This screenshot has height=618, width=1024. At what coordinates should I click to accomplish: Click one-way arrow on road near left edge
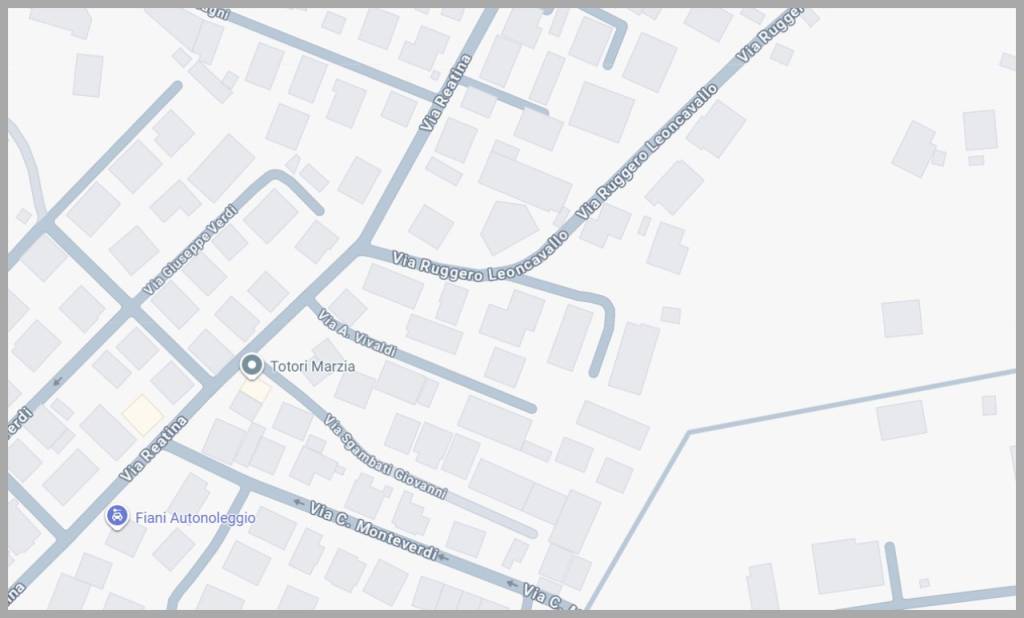point(57,381)
